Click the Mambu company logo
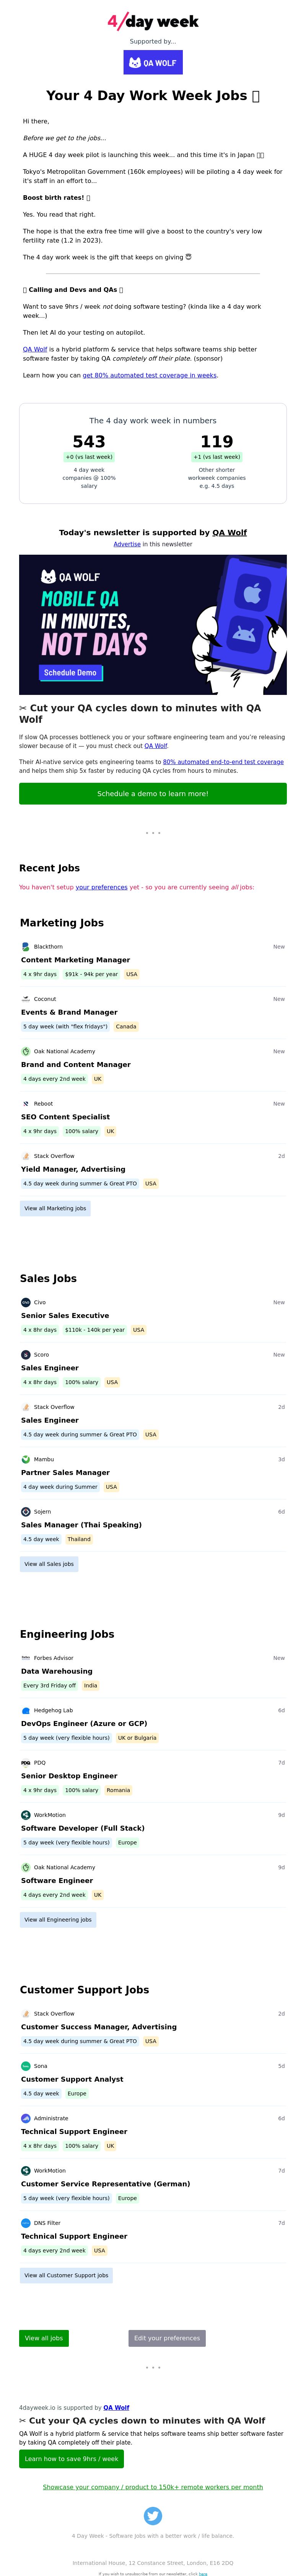Viewport: 306px width, 2576px height. 26,1459
